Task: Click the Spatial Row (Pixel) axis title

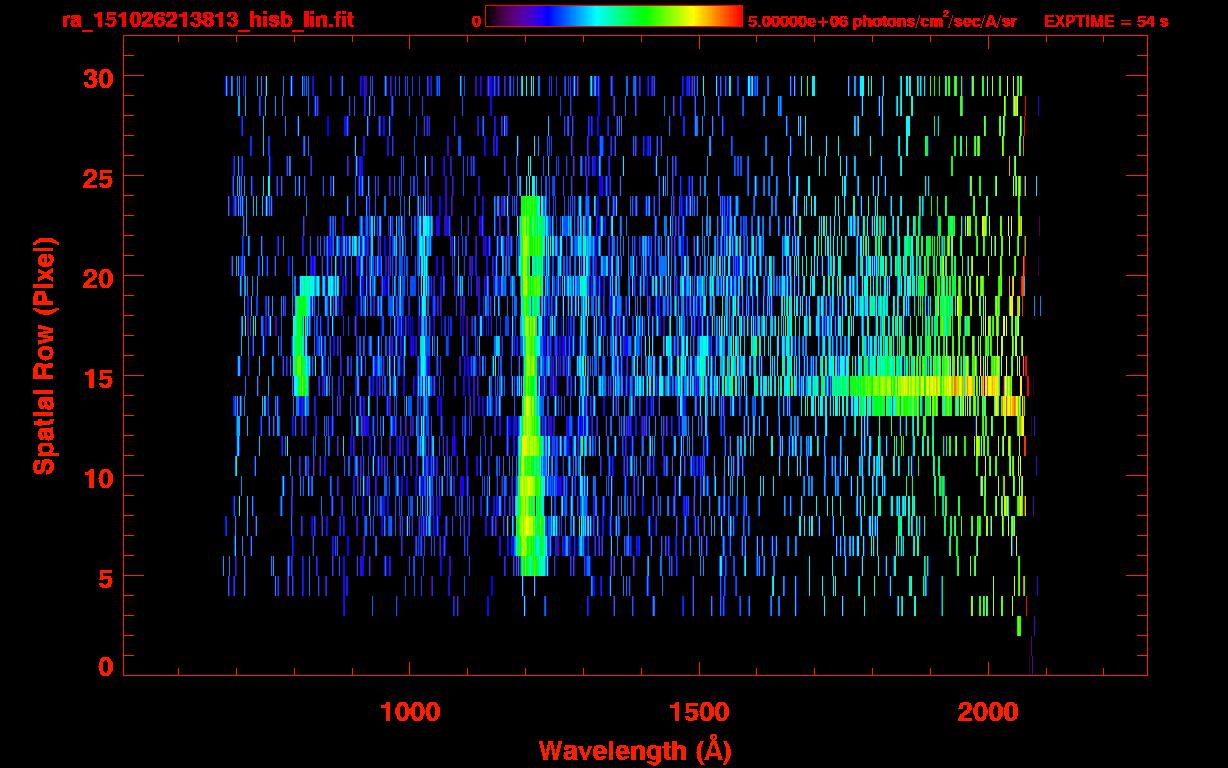Action: 43,355
